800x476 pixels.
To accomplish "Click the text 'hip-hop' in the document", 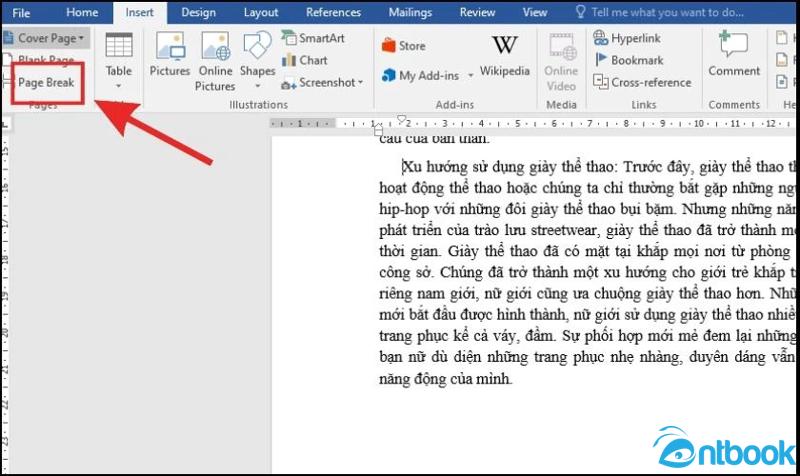I will pyautogui.click(x=402, y=210).
